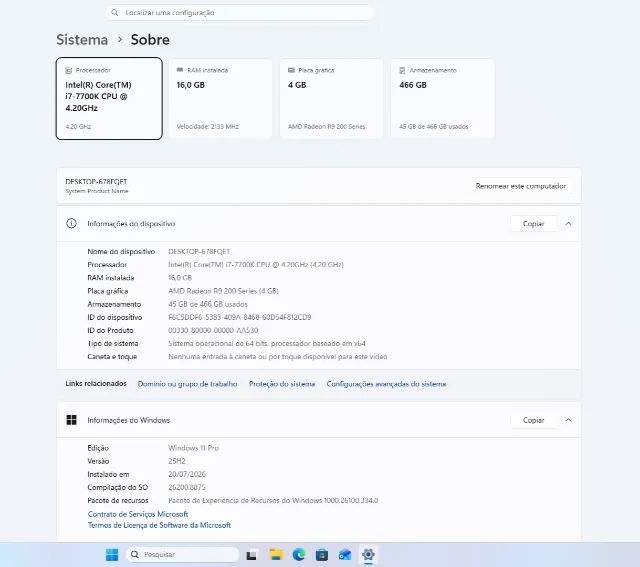
Task: Click the ID do Produto value
Action: tap(213, 330)
